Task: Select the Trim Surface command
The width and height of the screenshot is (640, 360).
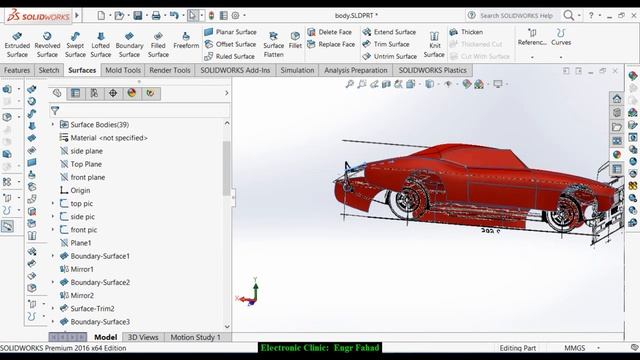Action: tap(386, 44)
